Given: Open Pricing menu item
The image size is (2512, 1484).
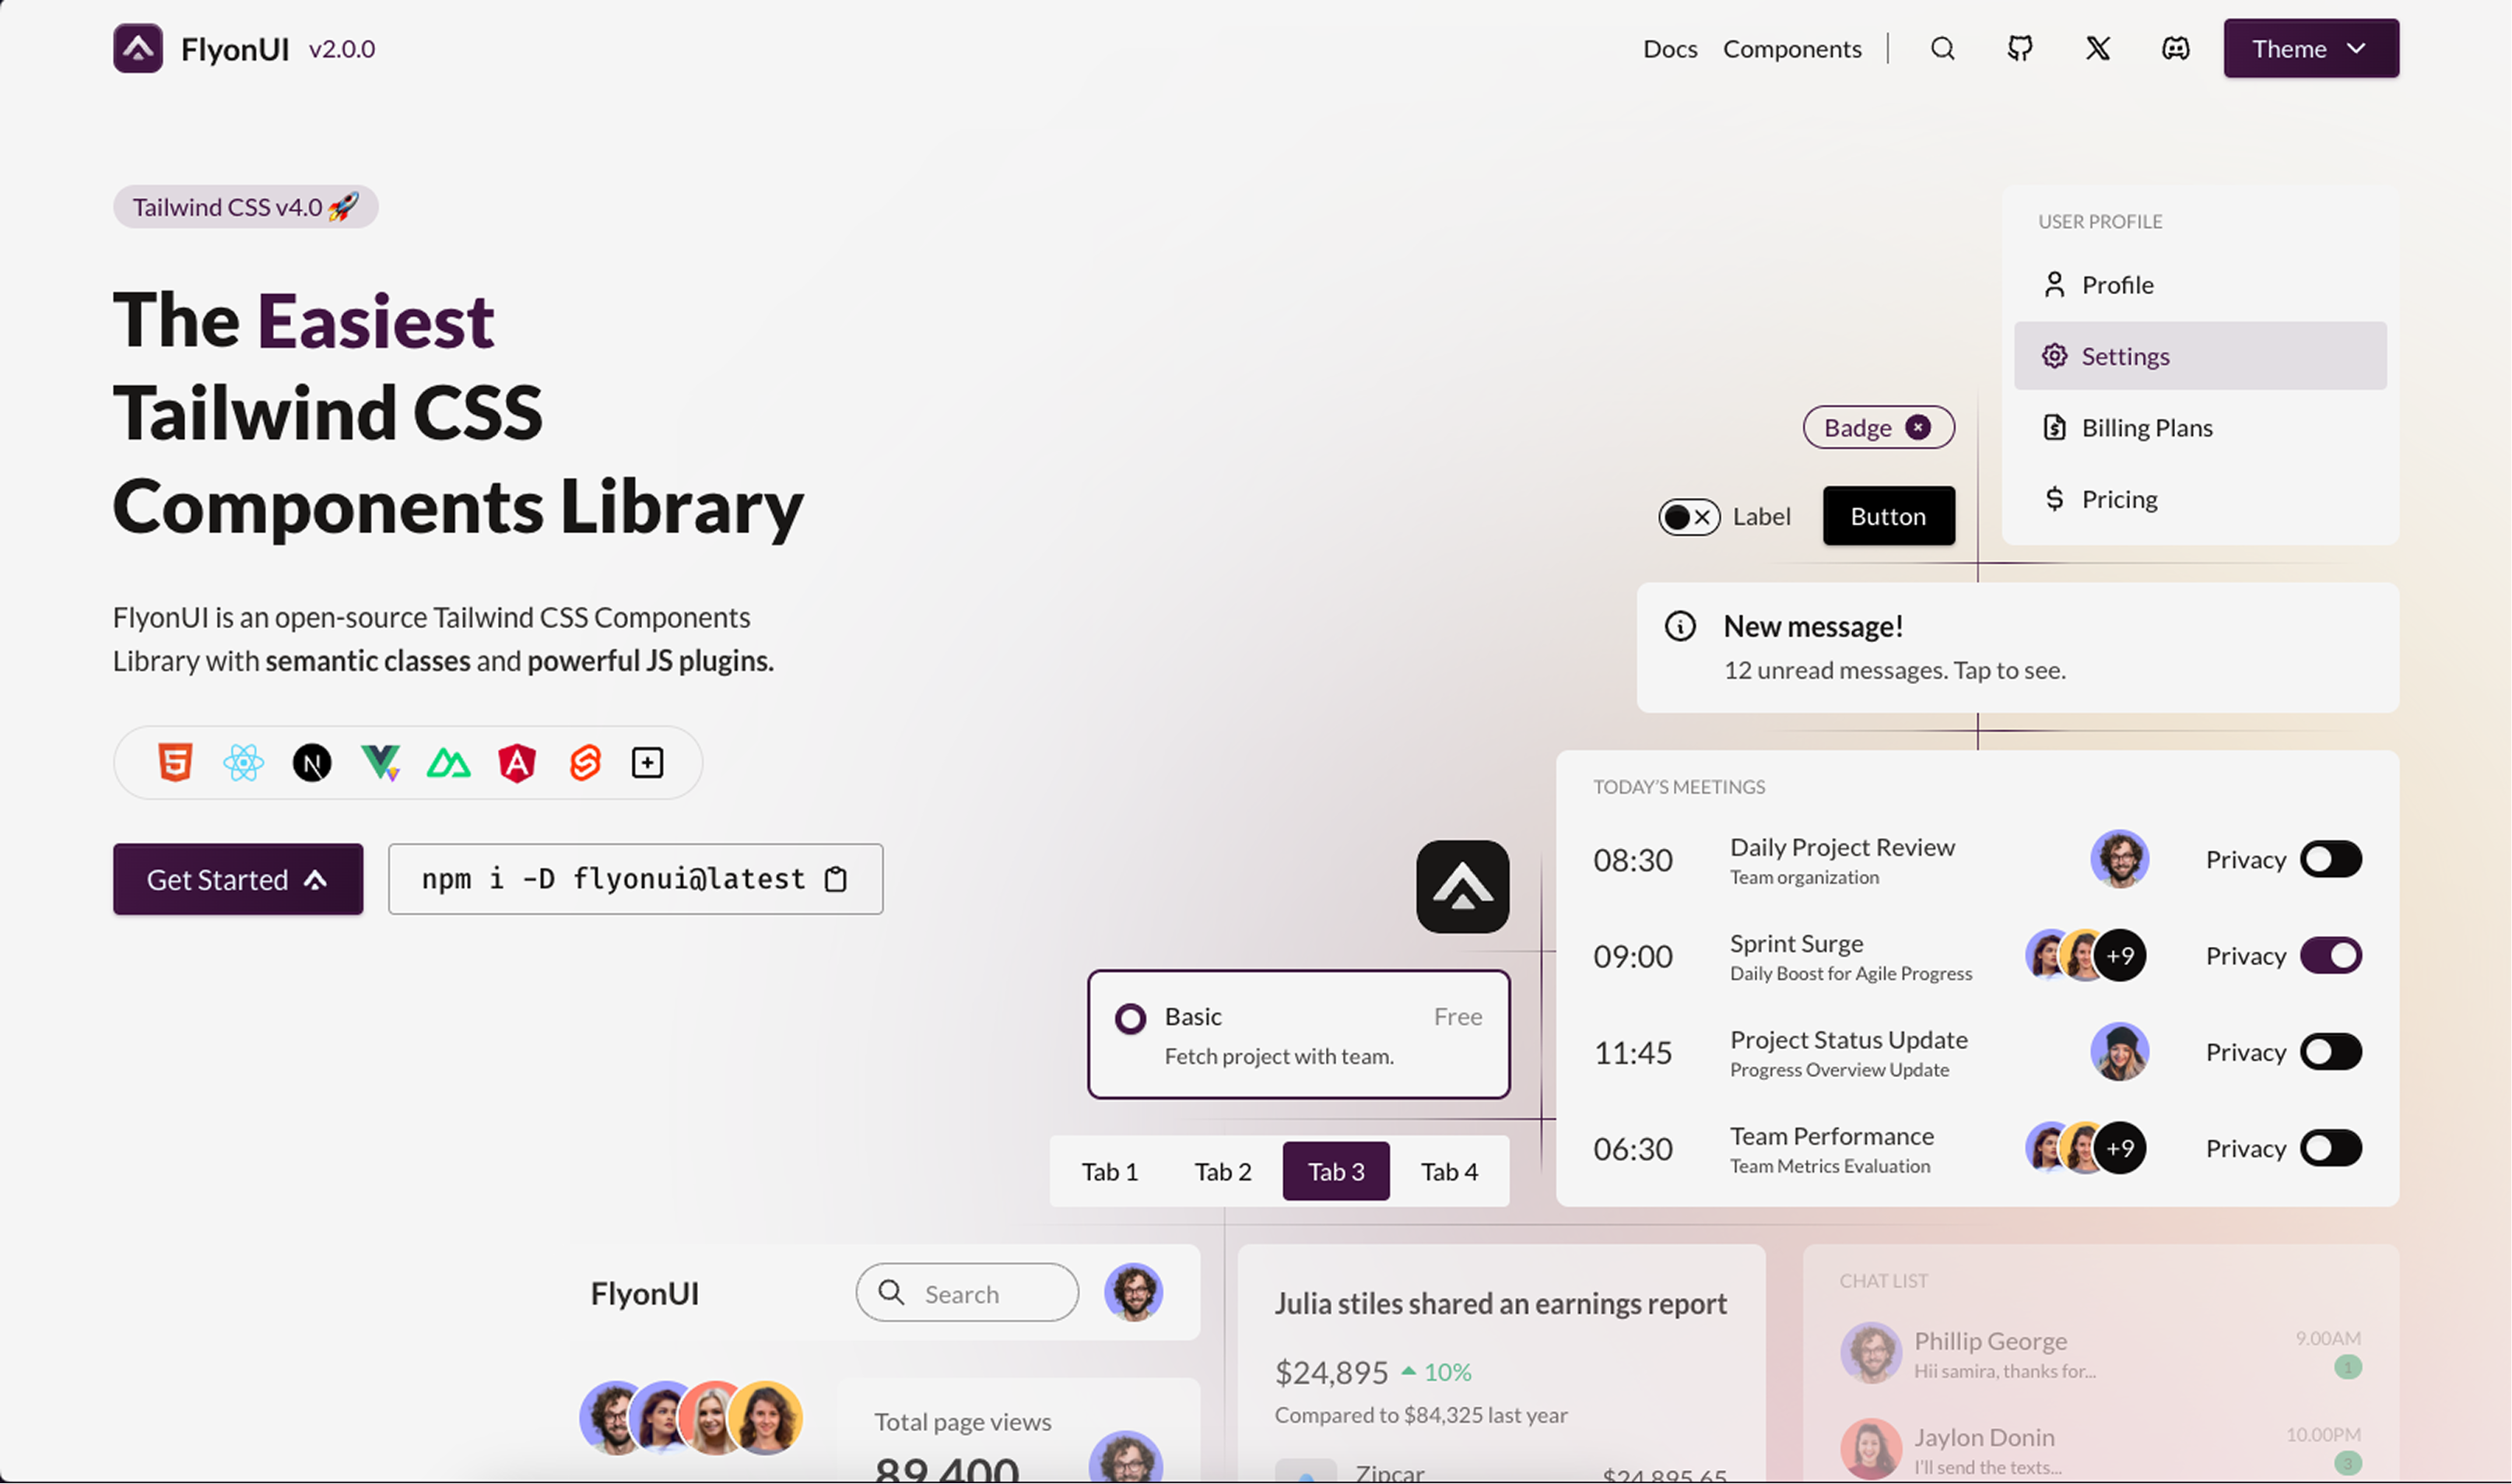Looking at the screenshot, I should pos(2200,499).
